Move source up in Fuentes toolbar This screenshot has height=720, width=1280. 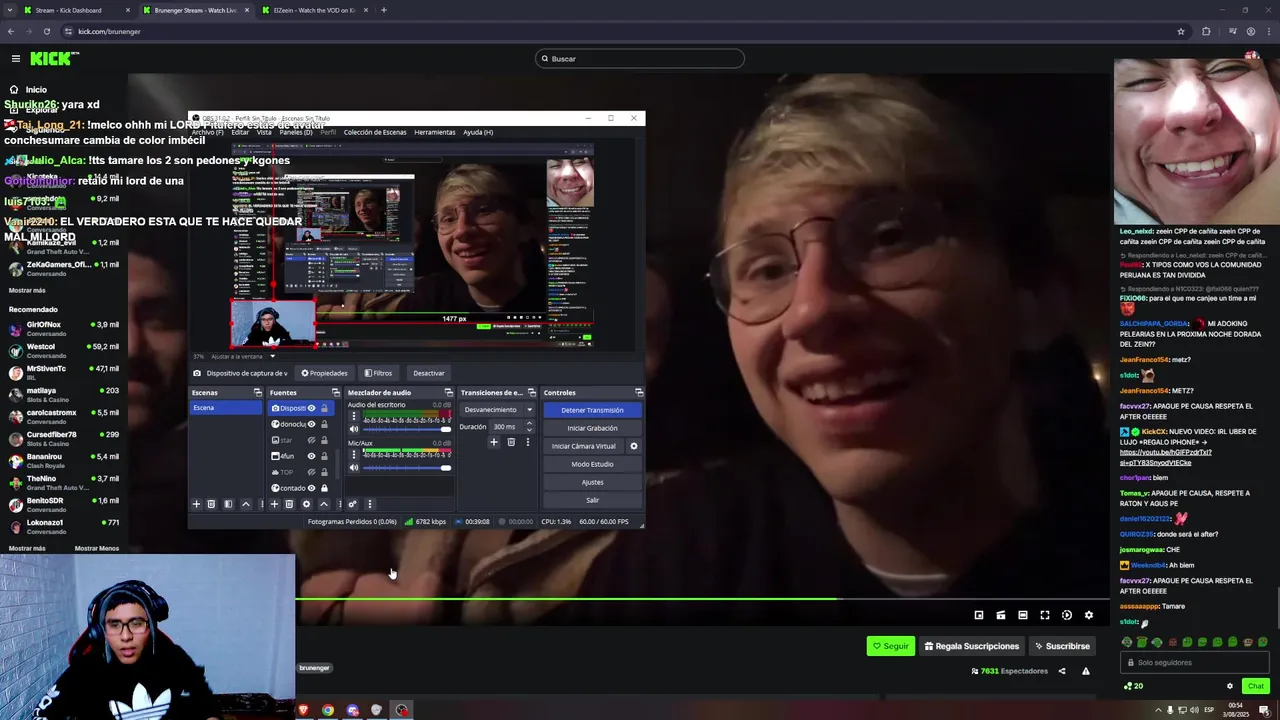pyautogui.click(x=324, y=504)
